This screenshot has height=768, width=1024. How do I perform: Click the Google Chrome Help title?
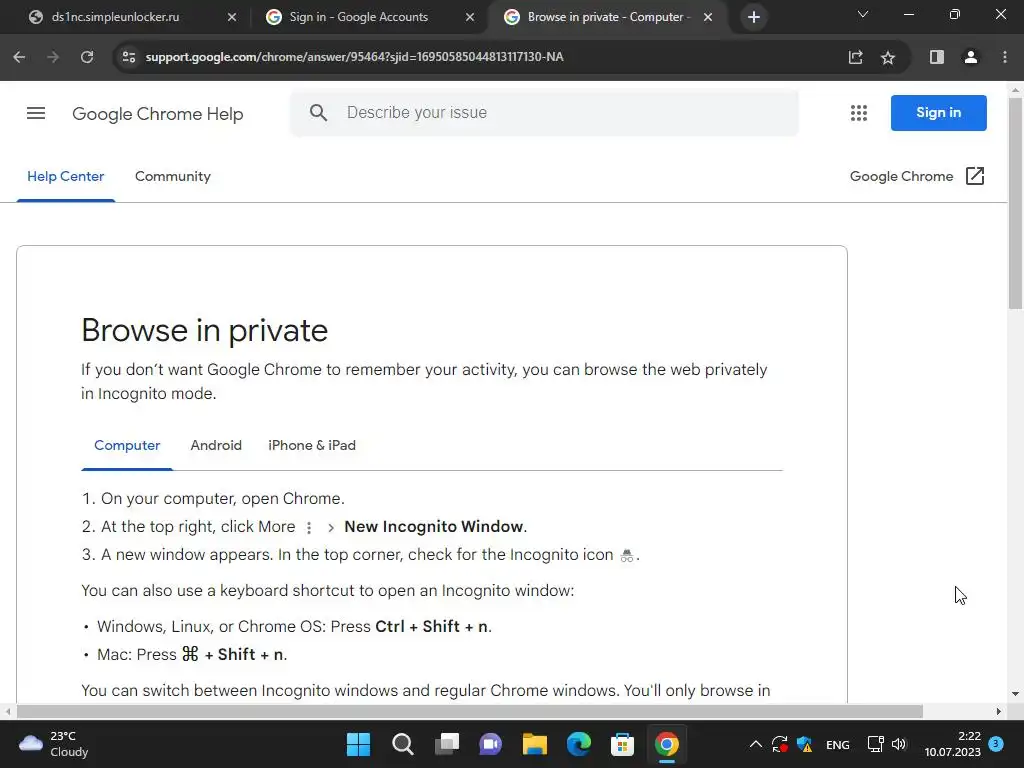point(157,114)
